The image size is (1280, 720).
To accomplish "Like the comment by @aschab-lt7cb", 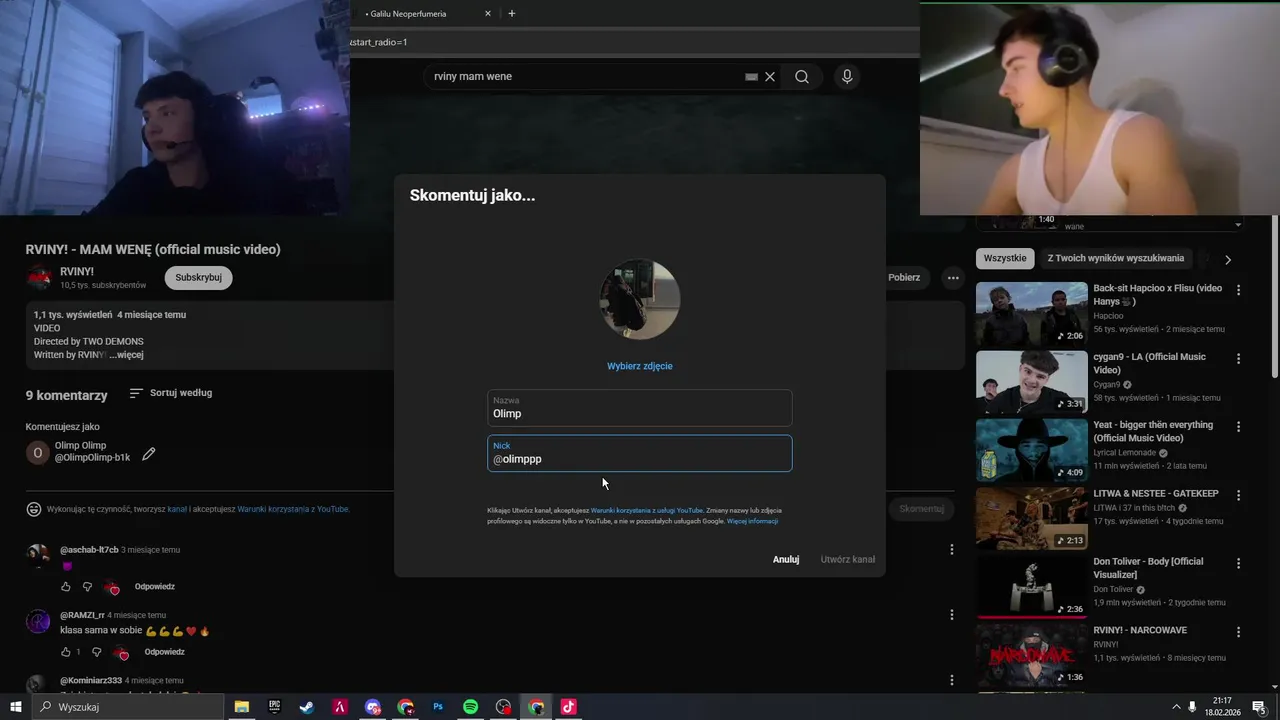I will (x=66, y=587).
